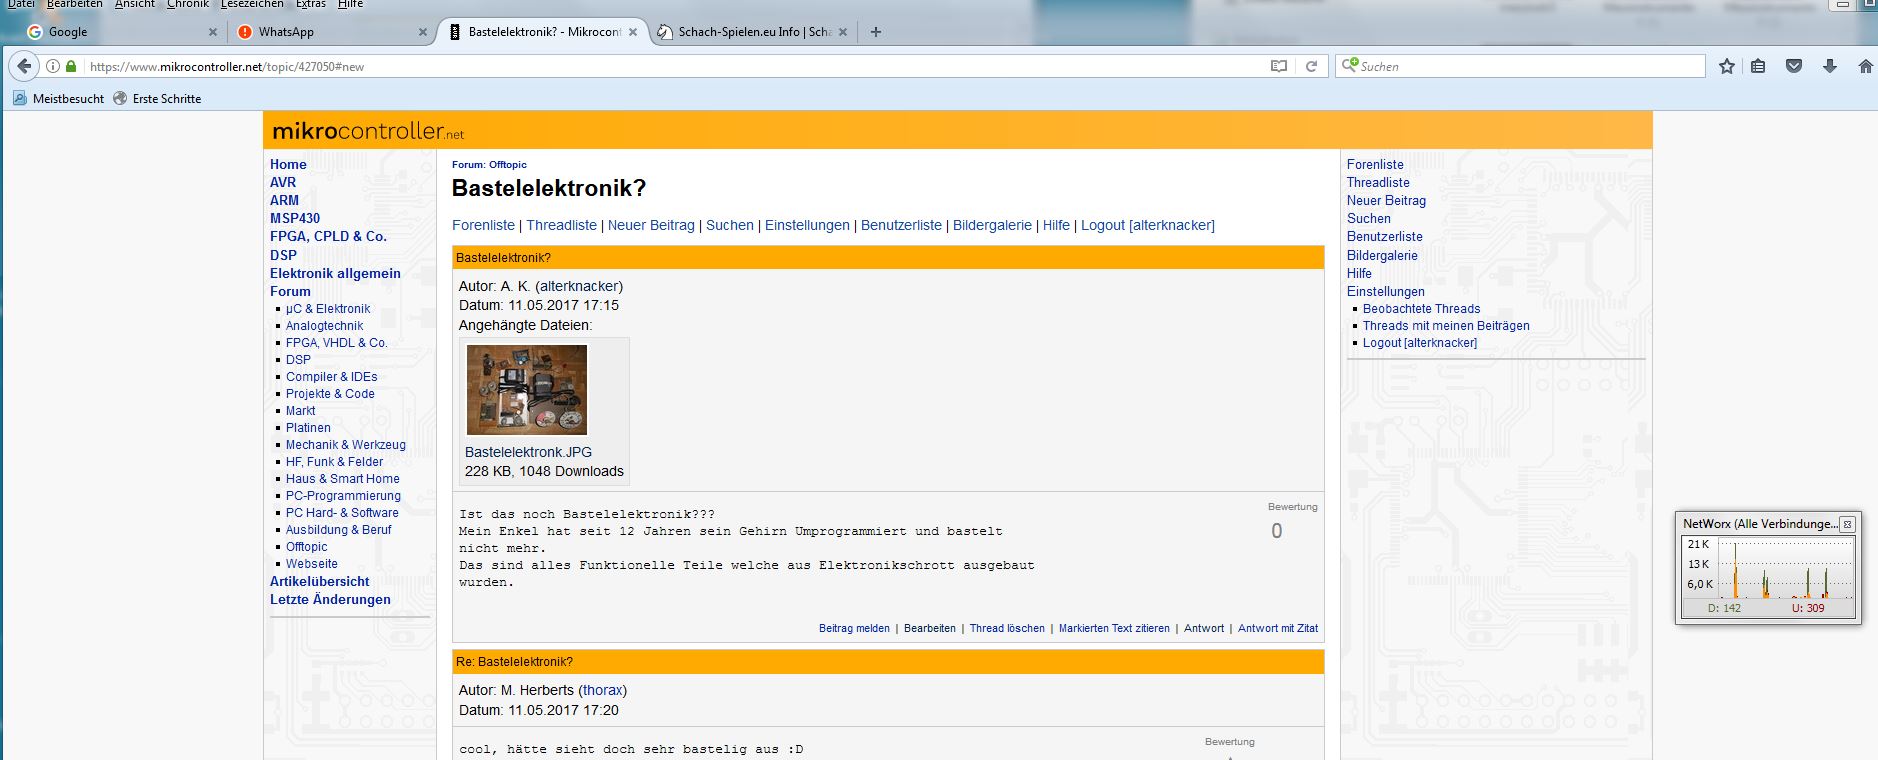Open the Meistbesucht bookmarks folder
This screenshot has width=1878, height=760.
coord(58,98)
